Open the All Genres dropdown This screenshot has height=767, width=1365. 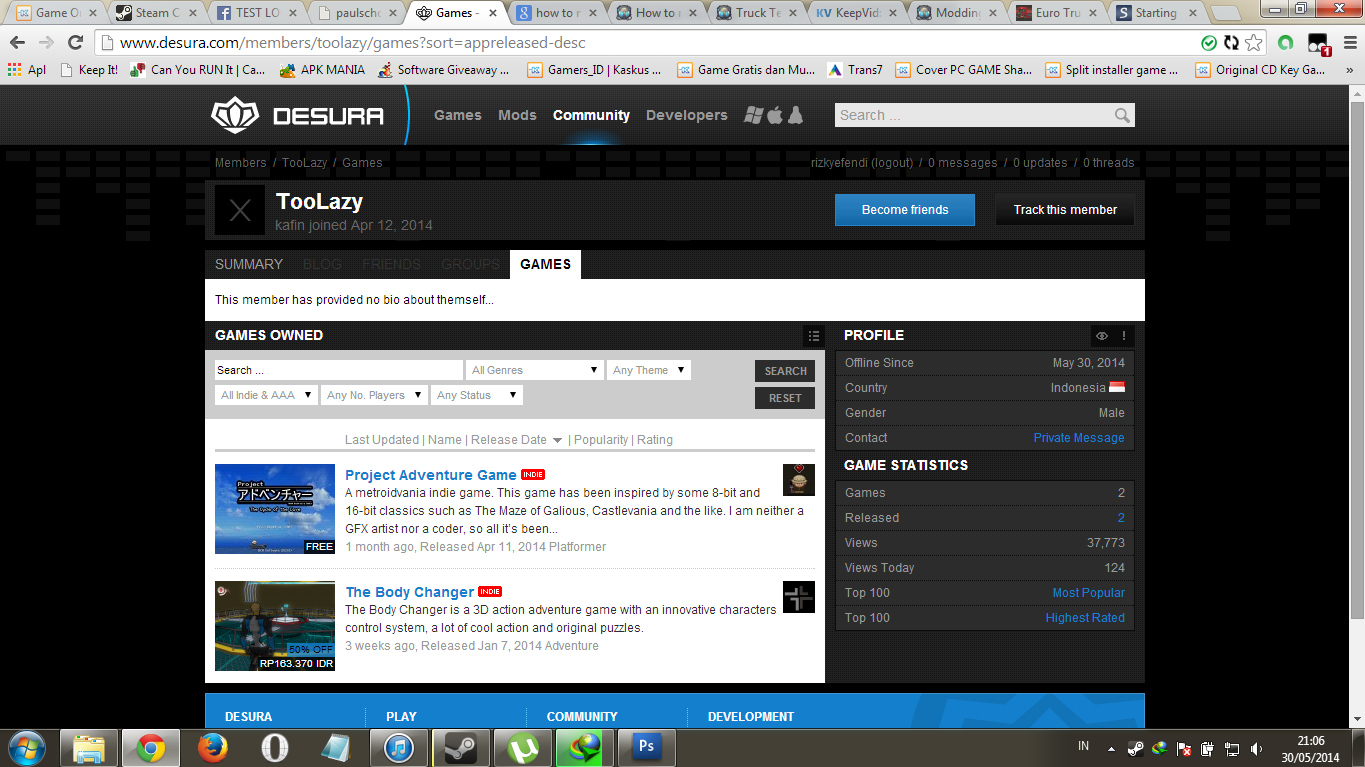pyautogui.click(x=535, y=370)
